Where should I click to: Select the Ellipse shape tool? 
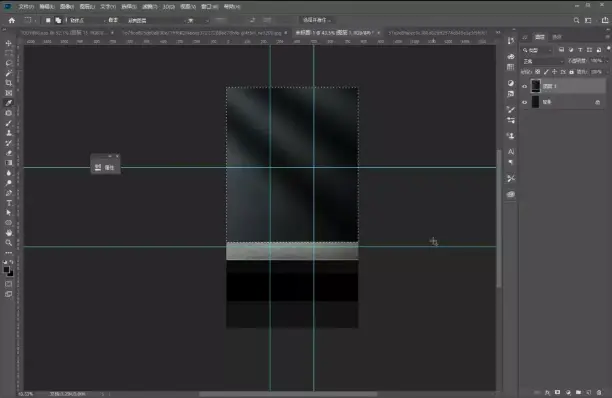[x=9, y=223]
